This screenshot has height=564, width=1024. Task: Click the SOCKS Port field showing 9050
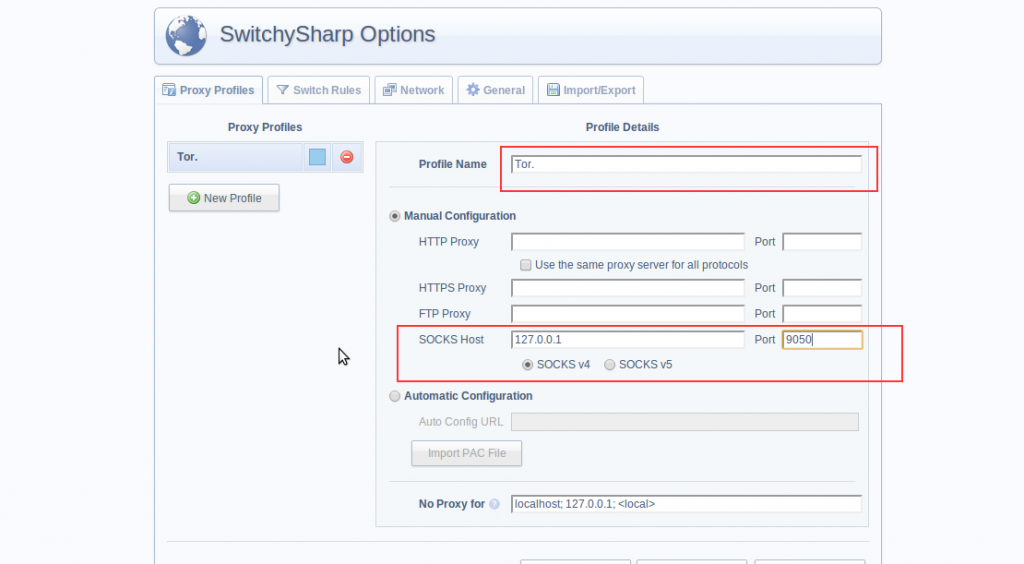pyautogui.click(x=822, y=339)
